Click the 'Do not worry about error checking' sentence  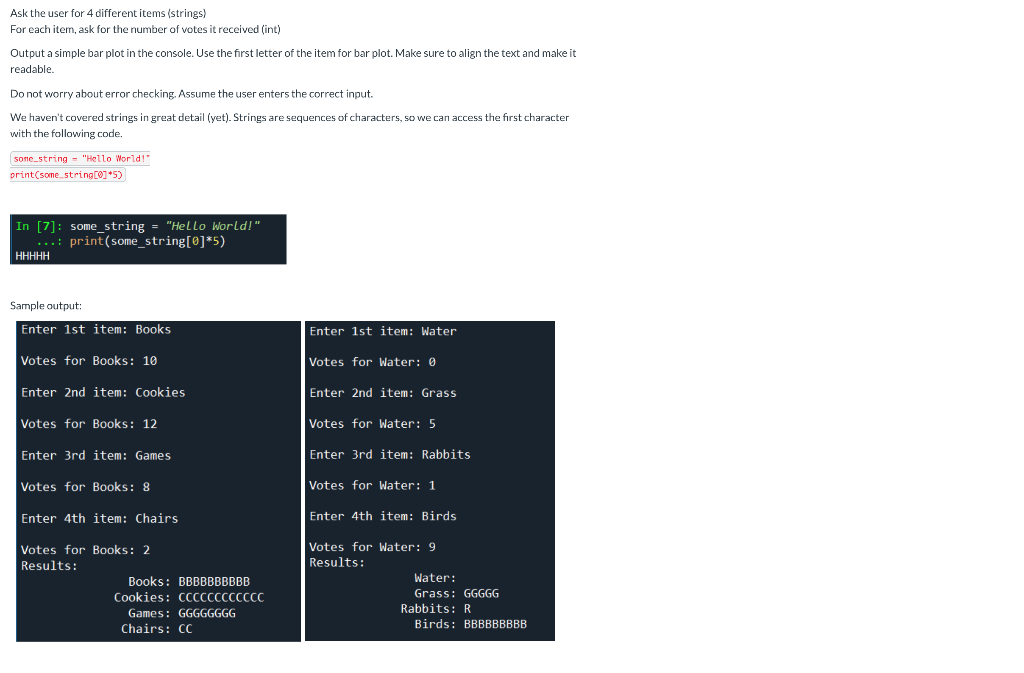click(191, 94)
